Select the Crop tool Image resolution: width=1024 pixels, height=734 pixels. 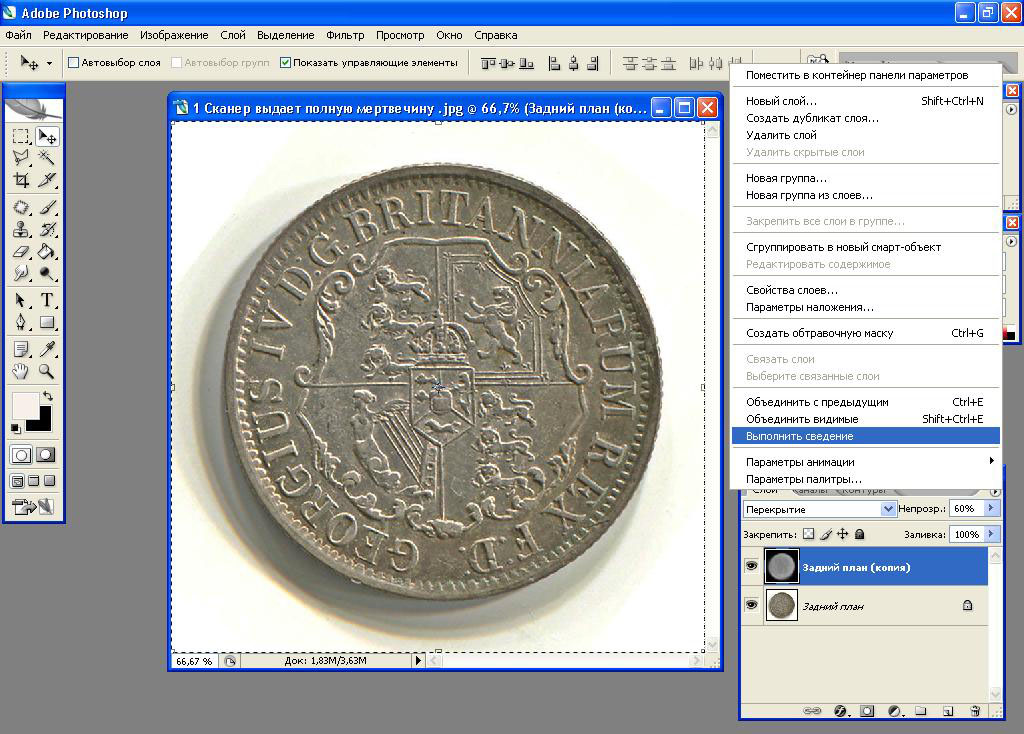click(22, 180)
